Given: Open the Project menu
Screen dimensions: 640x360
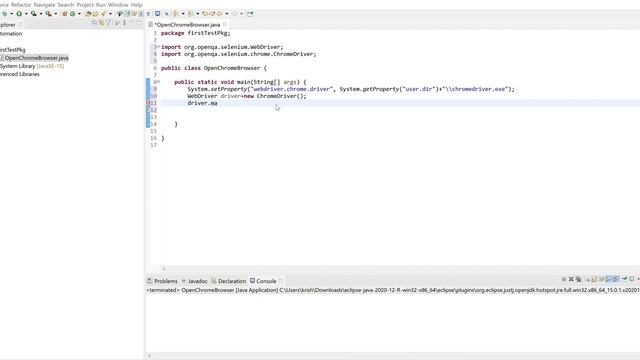Looking at the screenshot, I should click(x=85, y=5).
